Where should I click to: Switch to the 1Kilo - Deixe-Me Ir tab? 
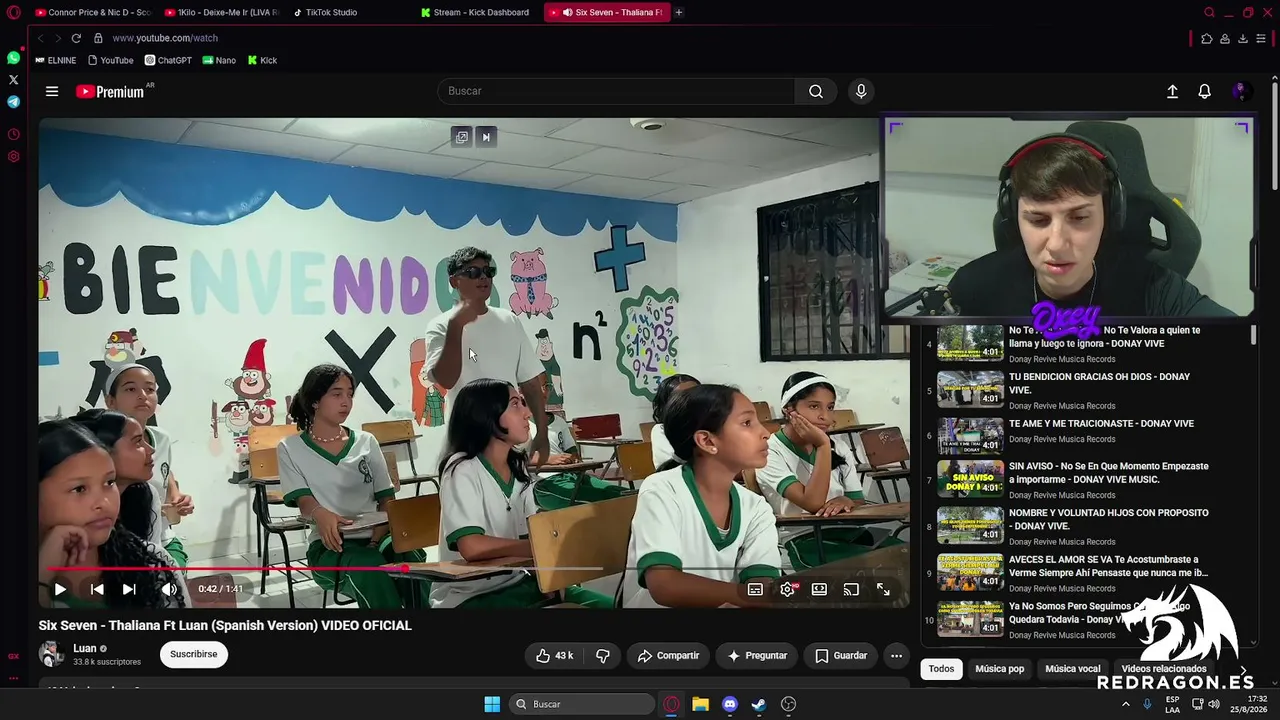point(220,12)
